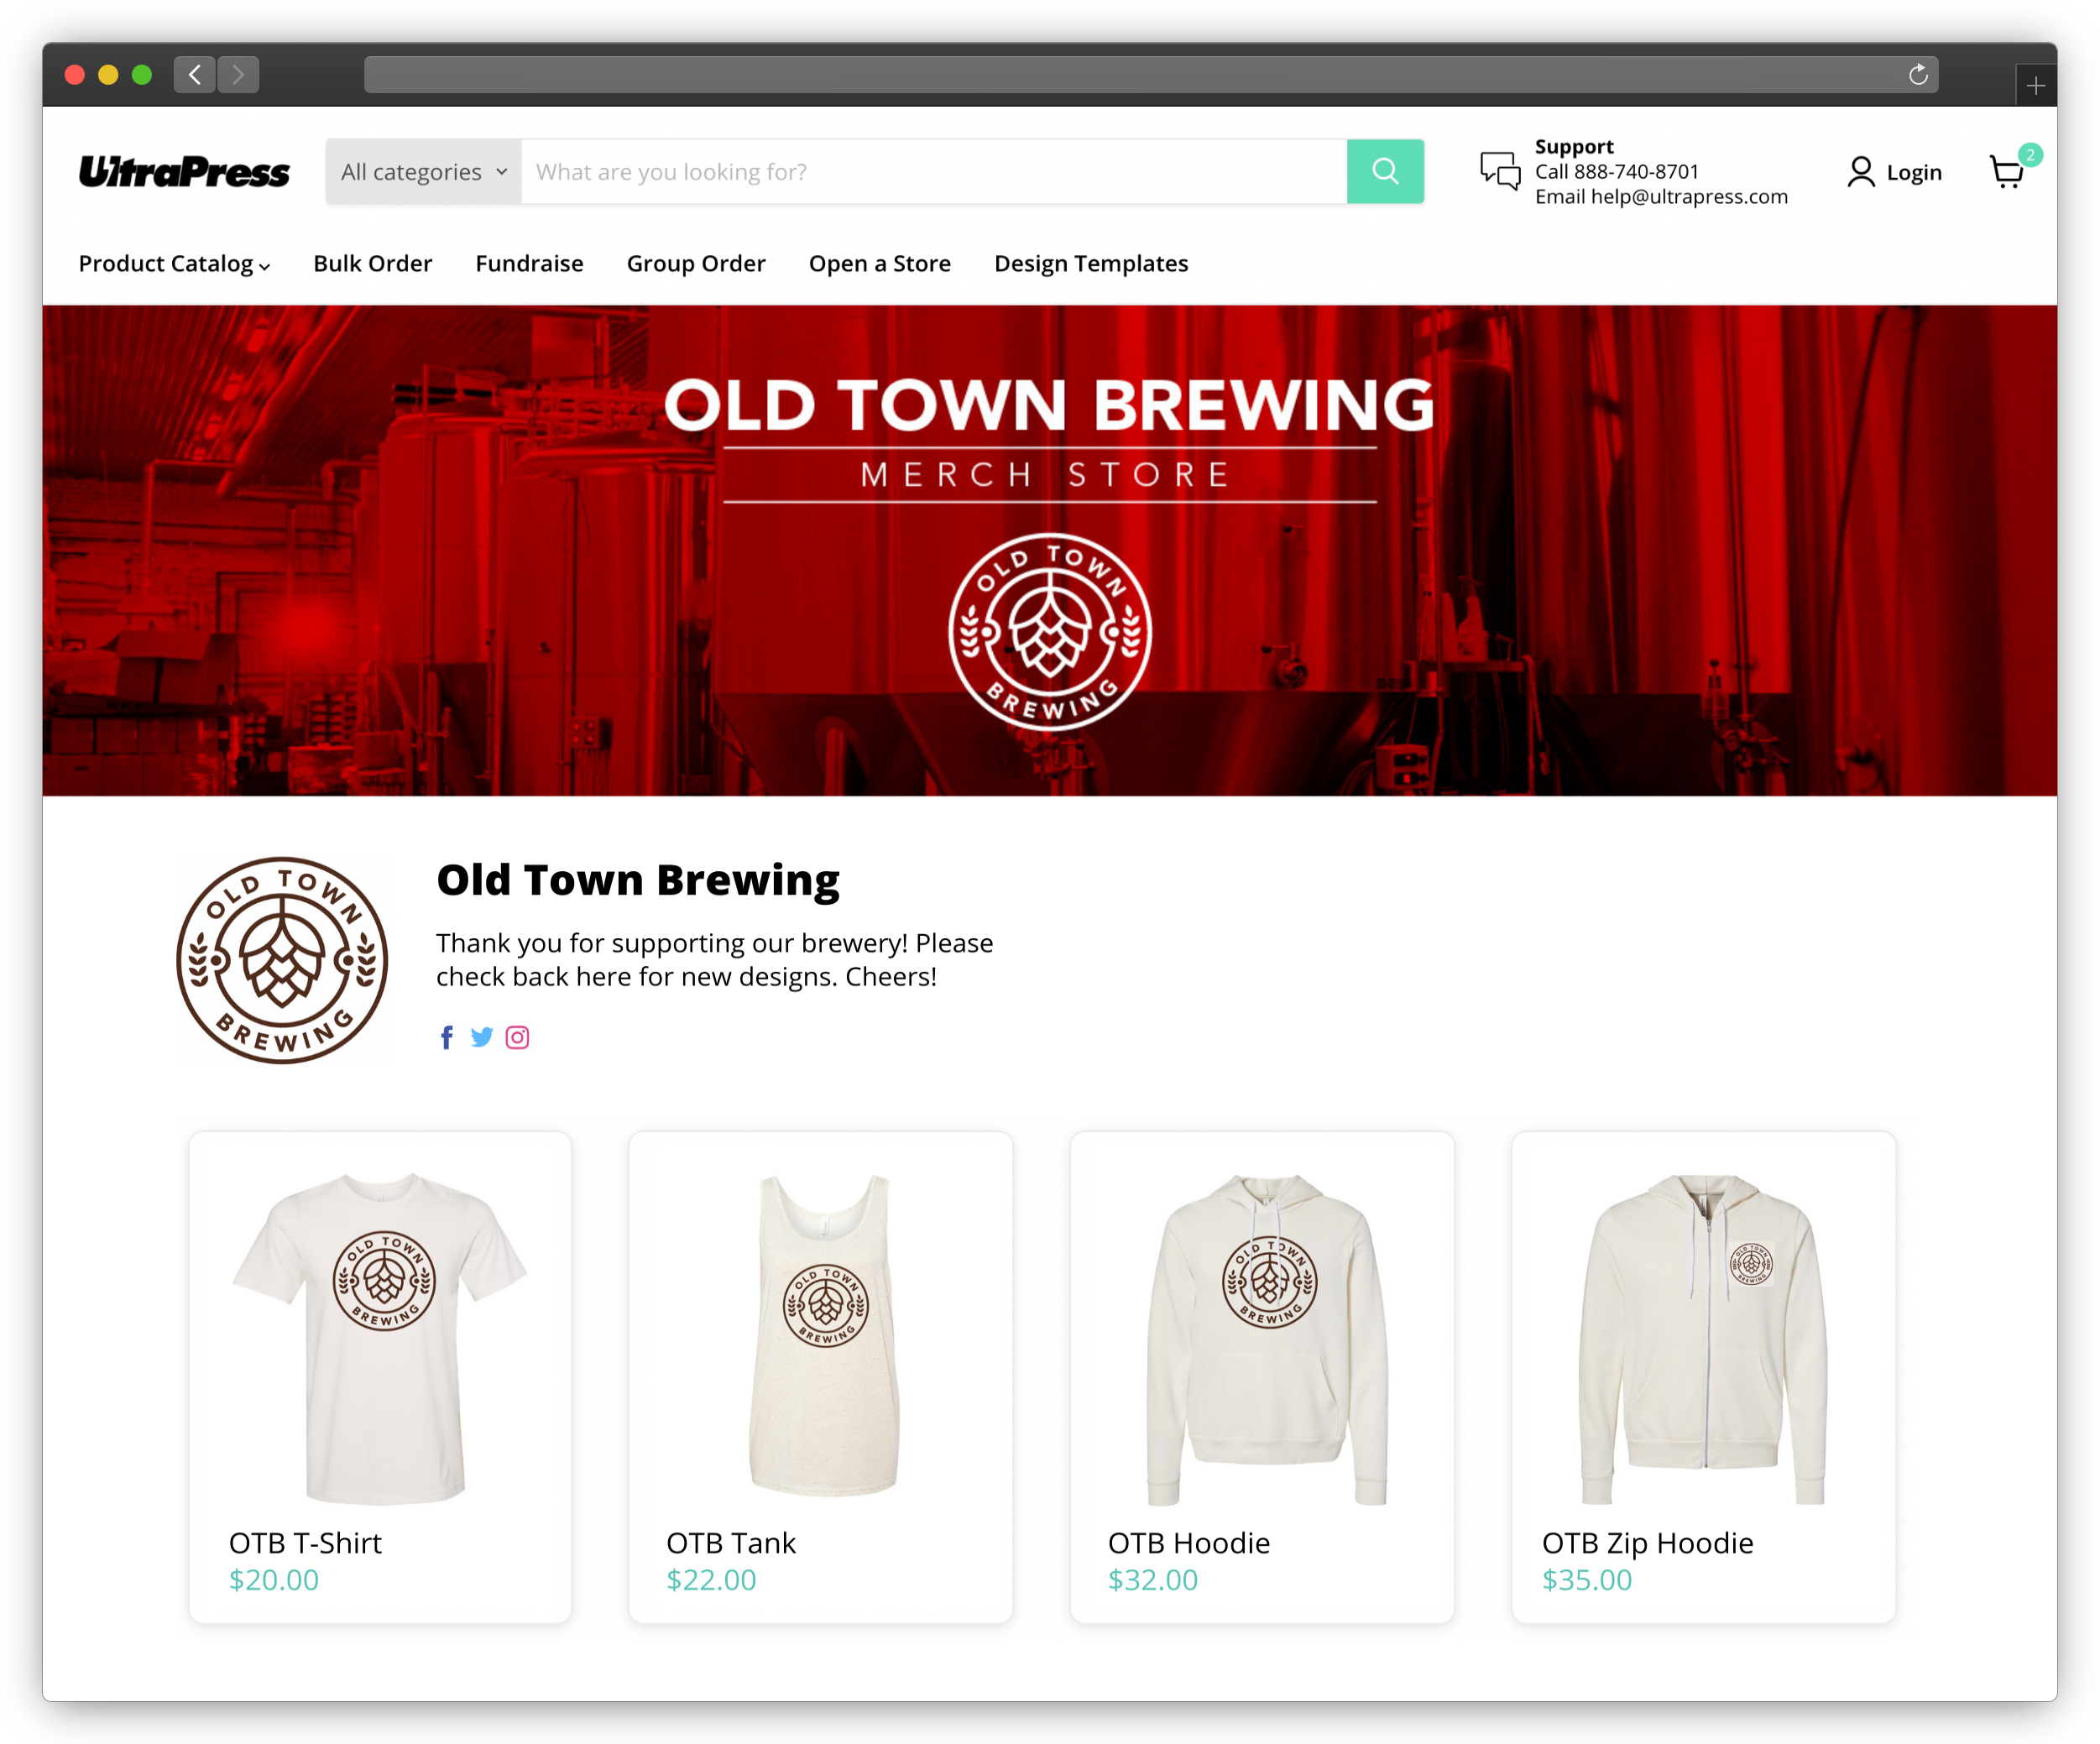
Task: Click the $32.00 price
Action: coord(1153,1580)
